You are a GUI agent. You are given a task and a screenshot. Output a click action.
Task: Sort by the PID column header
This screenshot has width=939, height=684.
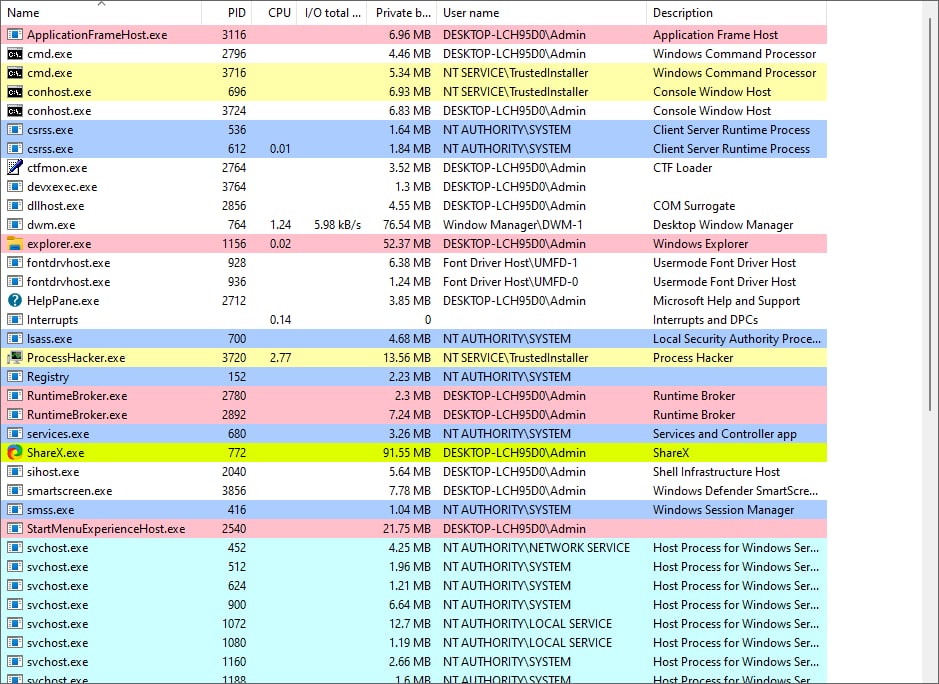[x=227, y=13]
